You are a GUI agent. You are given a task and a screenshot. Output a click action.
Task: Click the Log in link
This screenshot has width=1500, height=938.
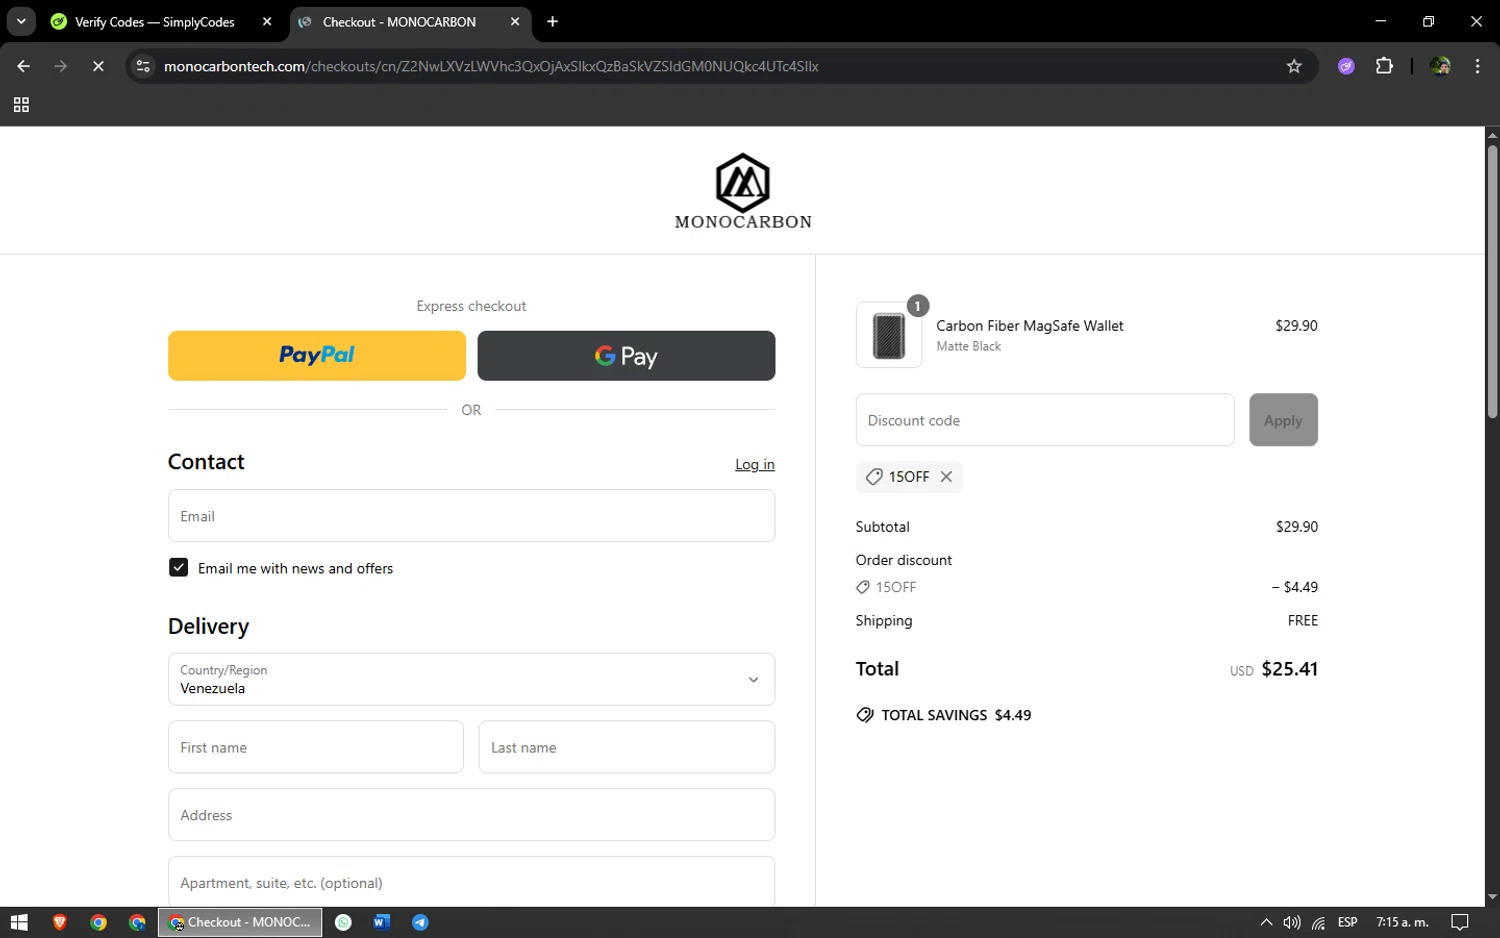click(x=755, y=464)
